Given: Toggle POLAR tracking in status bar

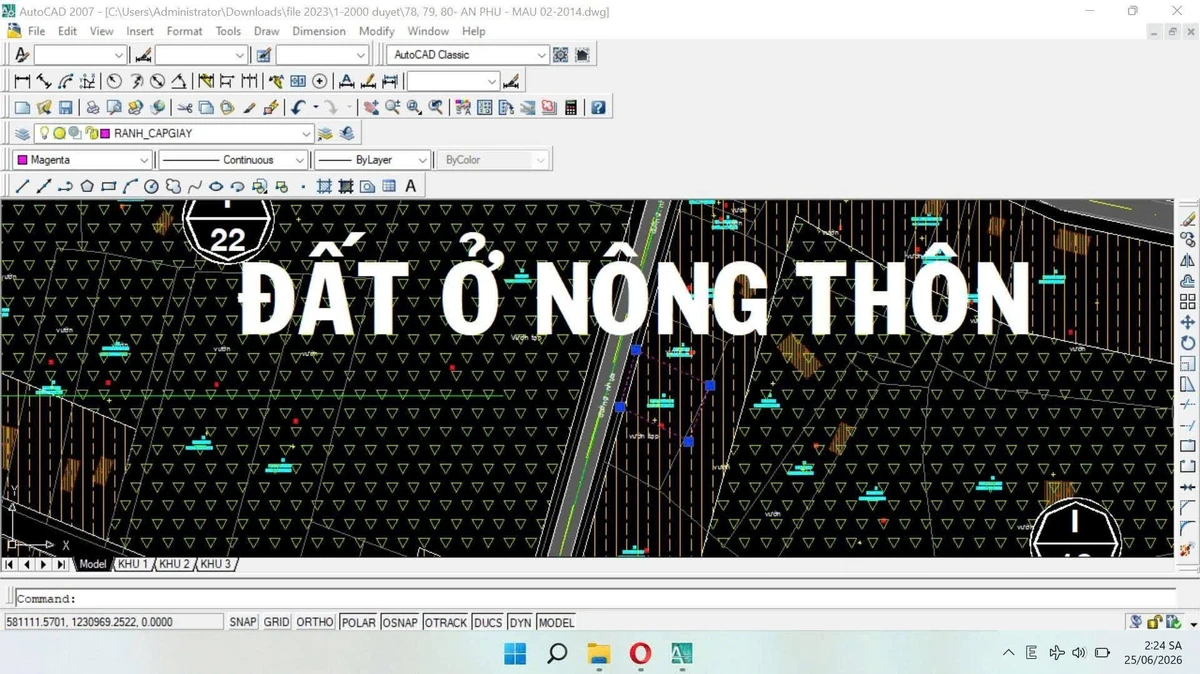Looking at the screenshot, I should pos(358,622).
